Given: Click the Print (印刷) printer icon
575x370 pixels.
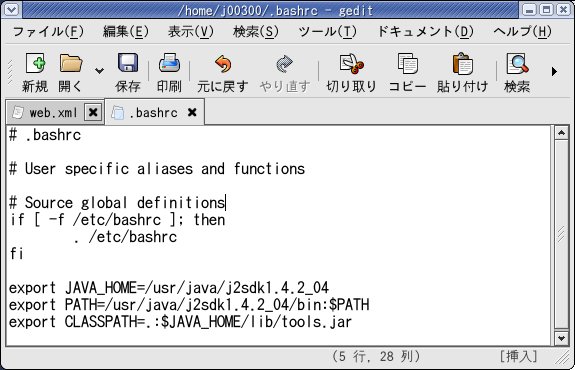Looking at the screenshot, I should point(169,63).
